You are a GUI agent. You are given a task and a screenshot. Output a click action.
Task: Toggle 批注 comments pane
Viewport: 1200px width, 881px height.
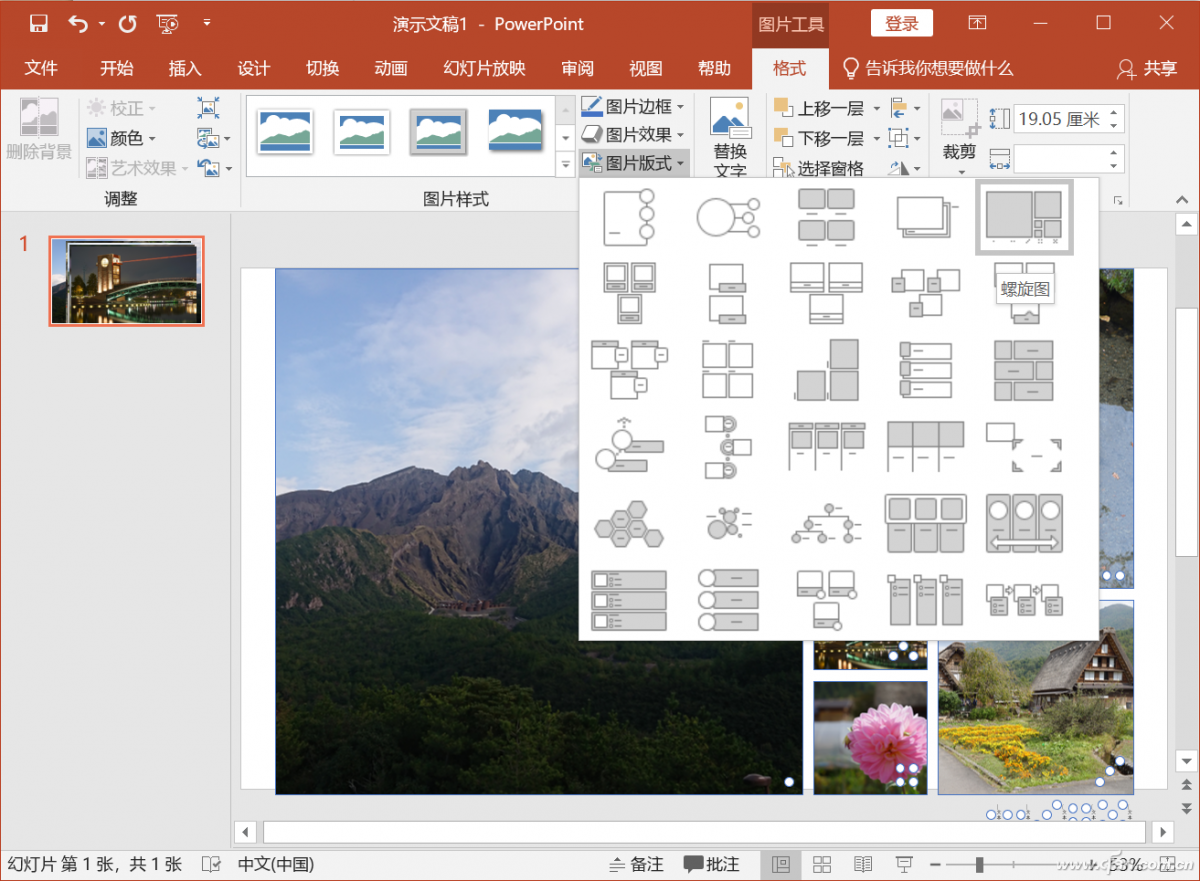712,864
